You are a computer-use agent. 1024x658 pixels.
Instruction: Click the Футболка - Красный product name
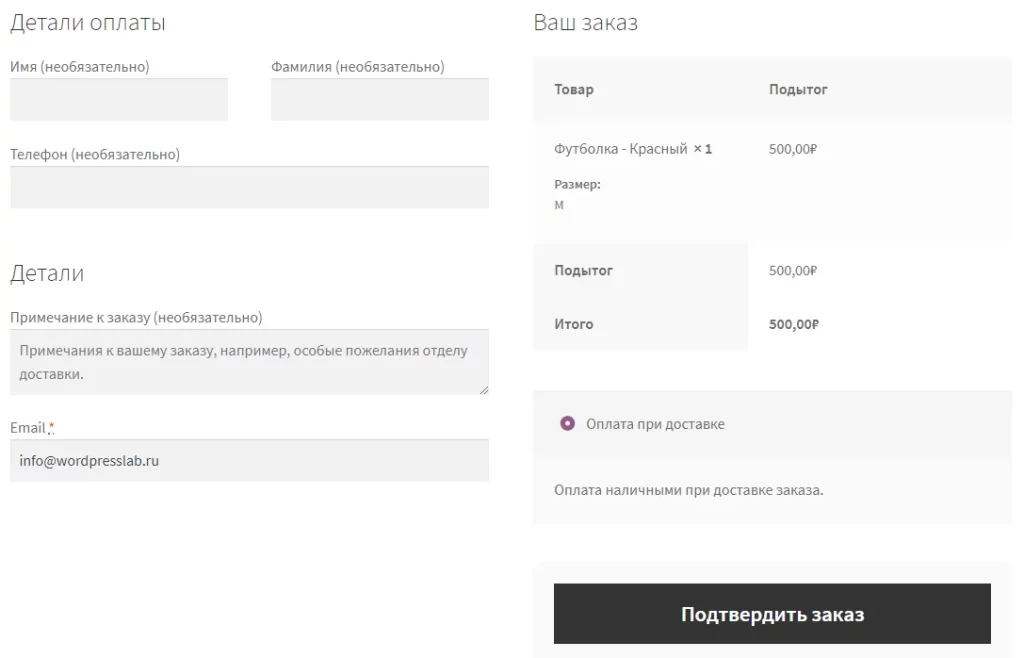(620, 149)
